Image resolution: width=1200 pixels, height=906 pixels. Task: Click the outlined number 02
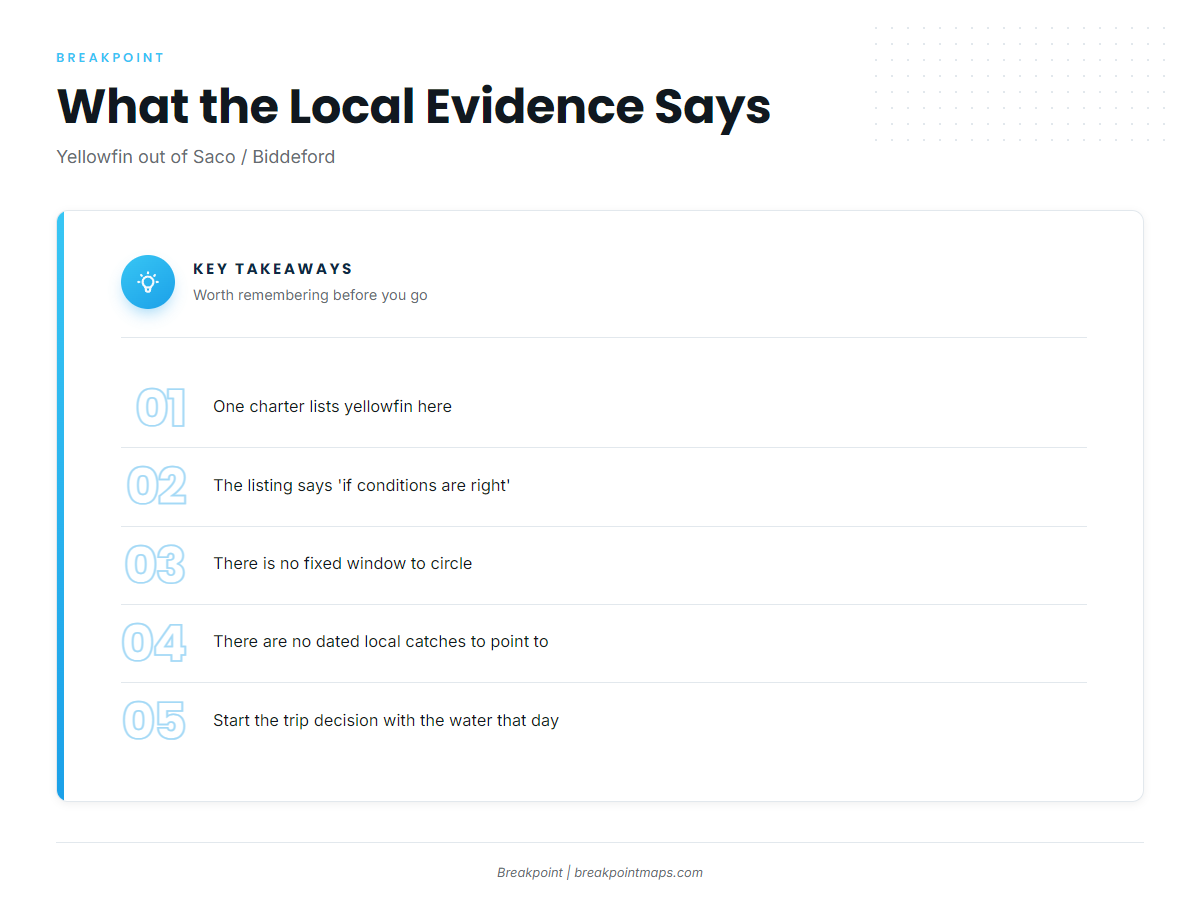157,486
